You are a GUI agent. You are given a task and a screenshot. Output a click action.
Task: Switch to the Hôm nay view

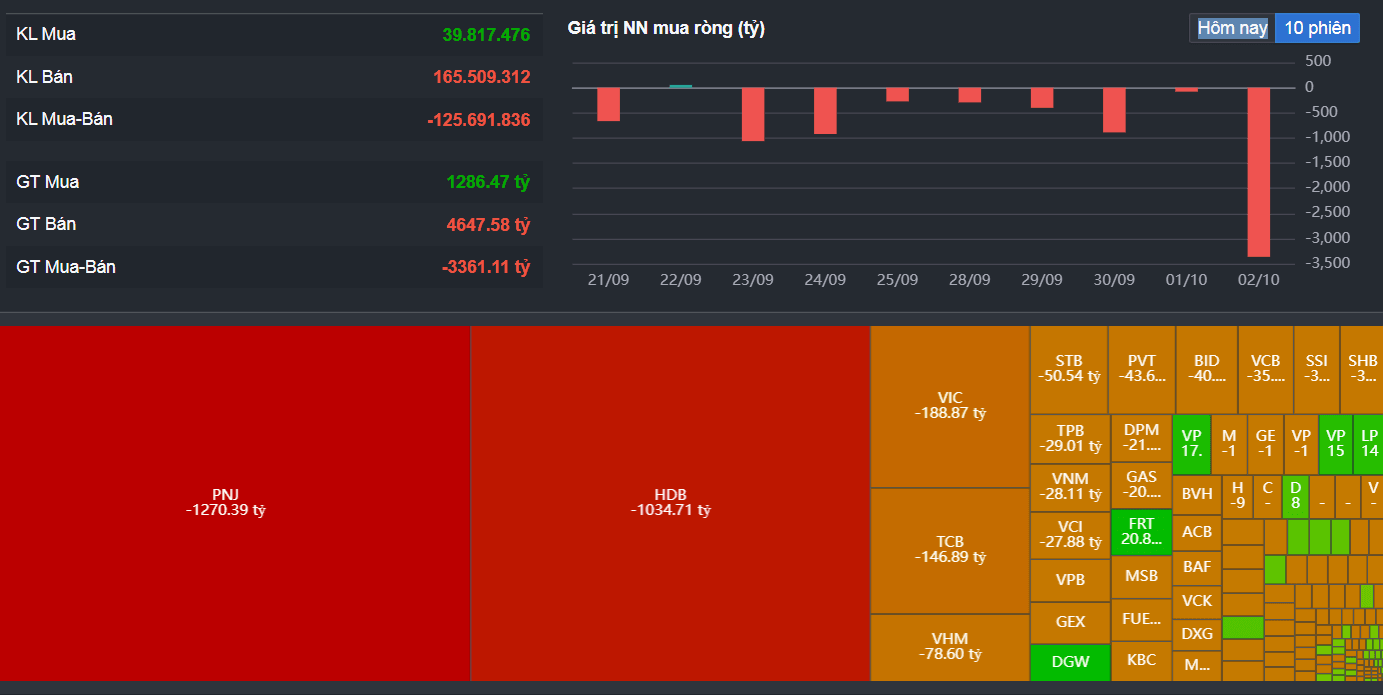pos(1232,28)
